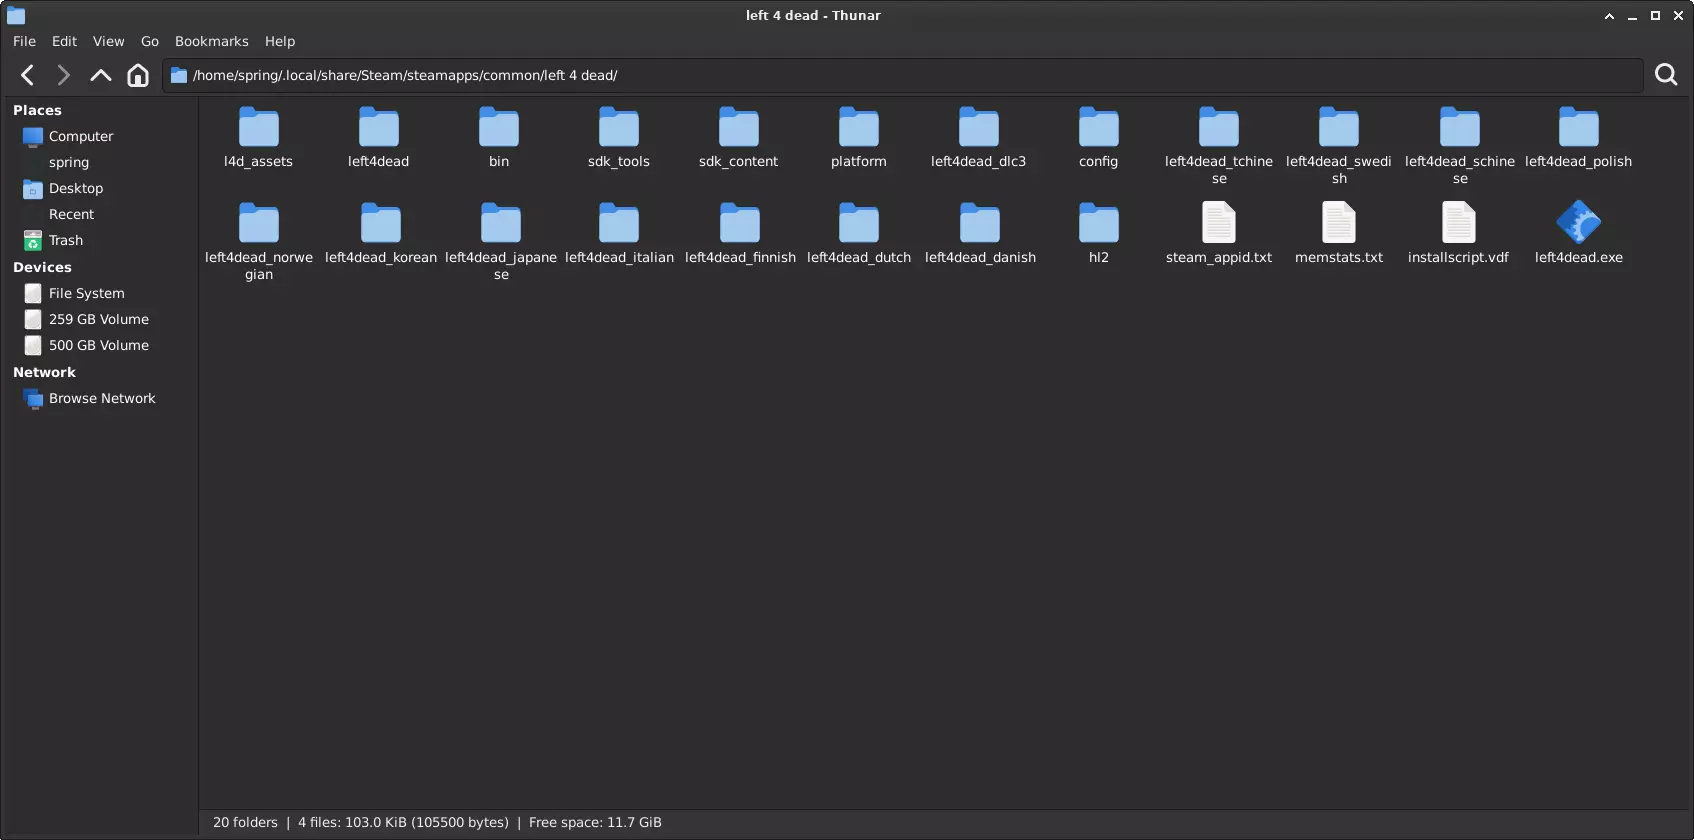
Task: Select the left4dead folder icon
Action: click(379, 128)
